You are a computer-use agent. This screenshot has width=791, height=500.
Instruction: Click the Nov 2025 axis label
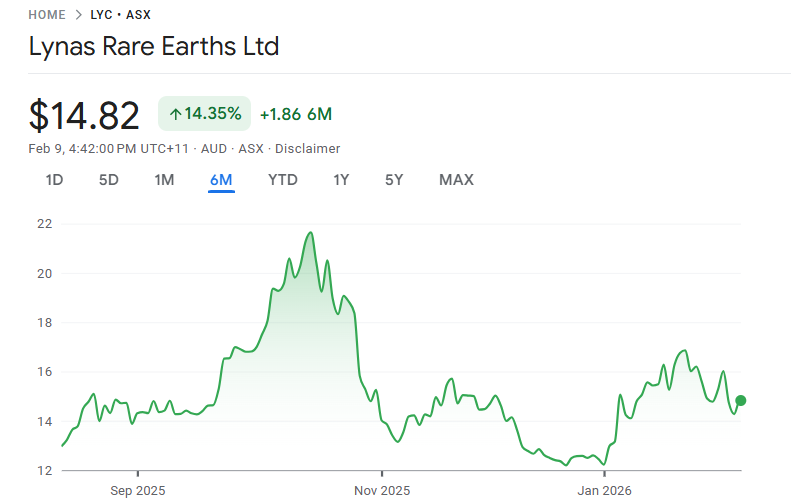pos(382,490)
